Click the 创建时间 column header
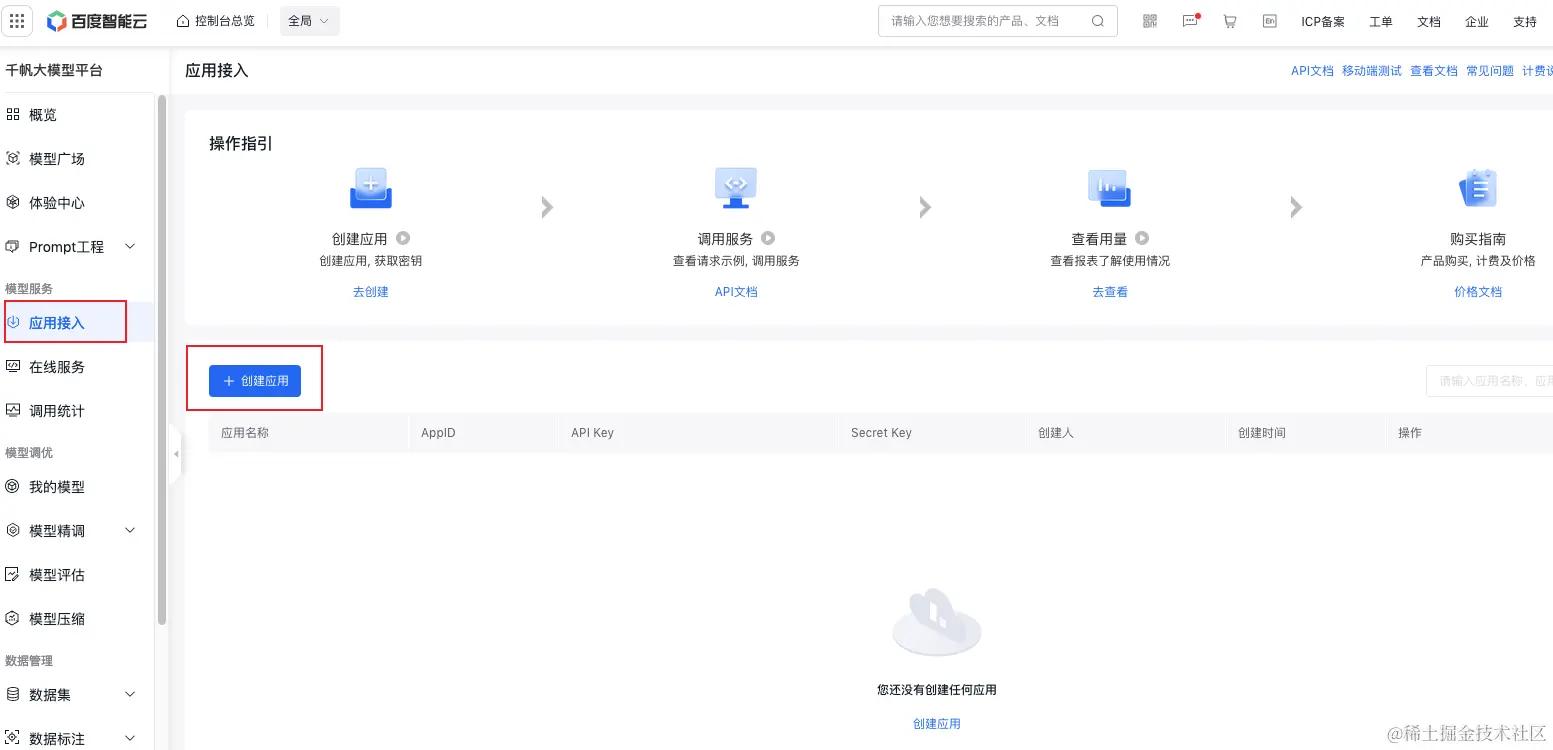The height and width of the screenshot is (750, 1553). click(x=1262, y=433)
